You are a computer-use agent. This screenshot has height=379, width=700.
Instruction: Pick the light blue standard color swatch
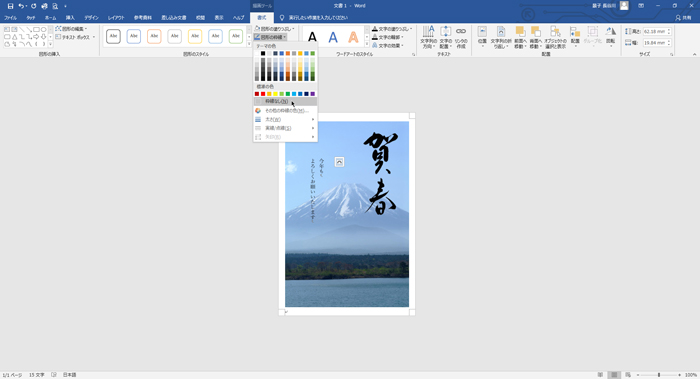tap(294, 94)
